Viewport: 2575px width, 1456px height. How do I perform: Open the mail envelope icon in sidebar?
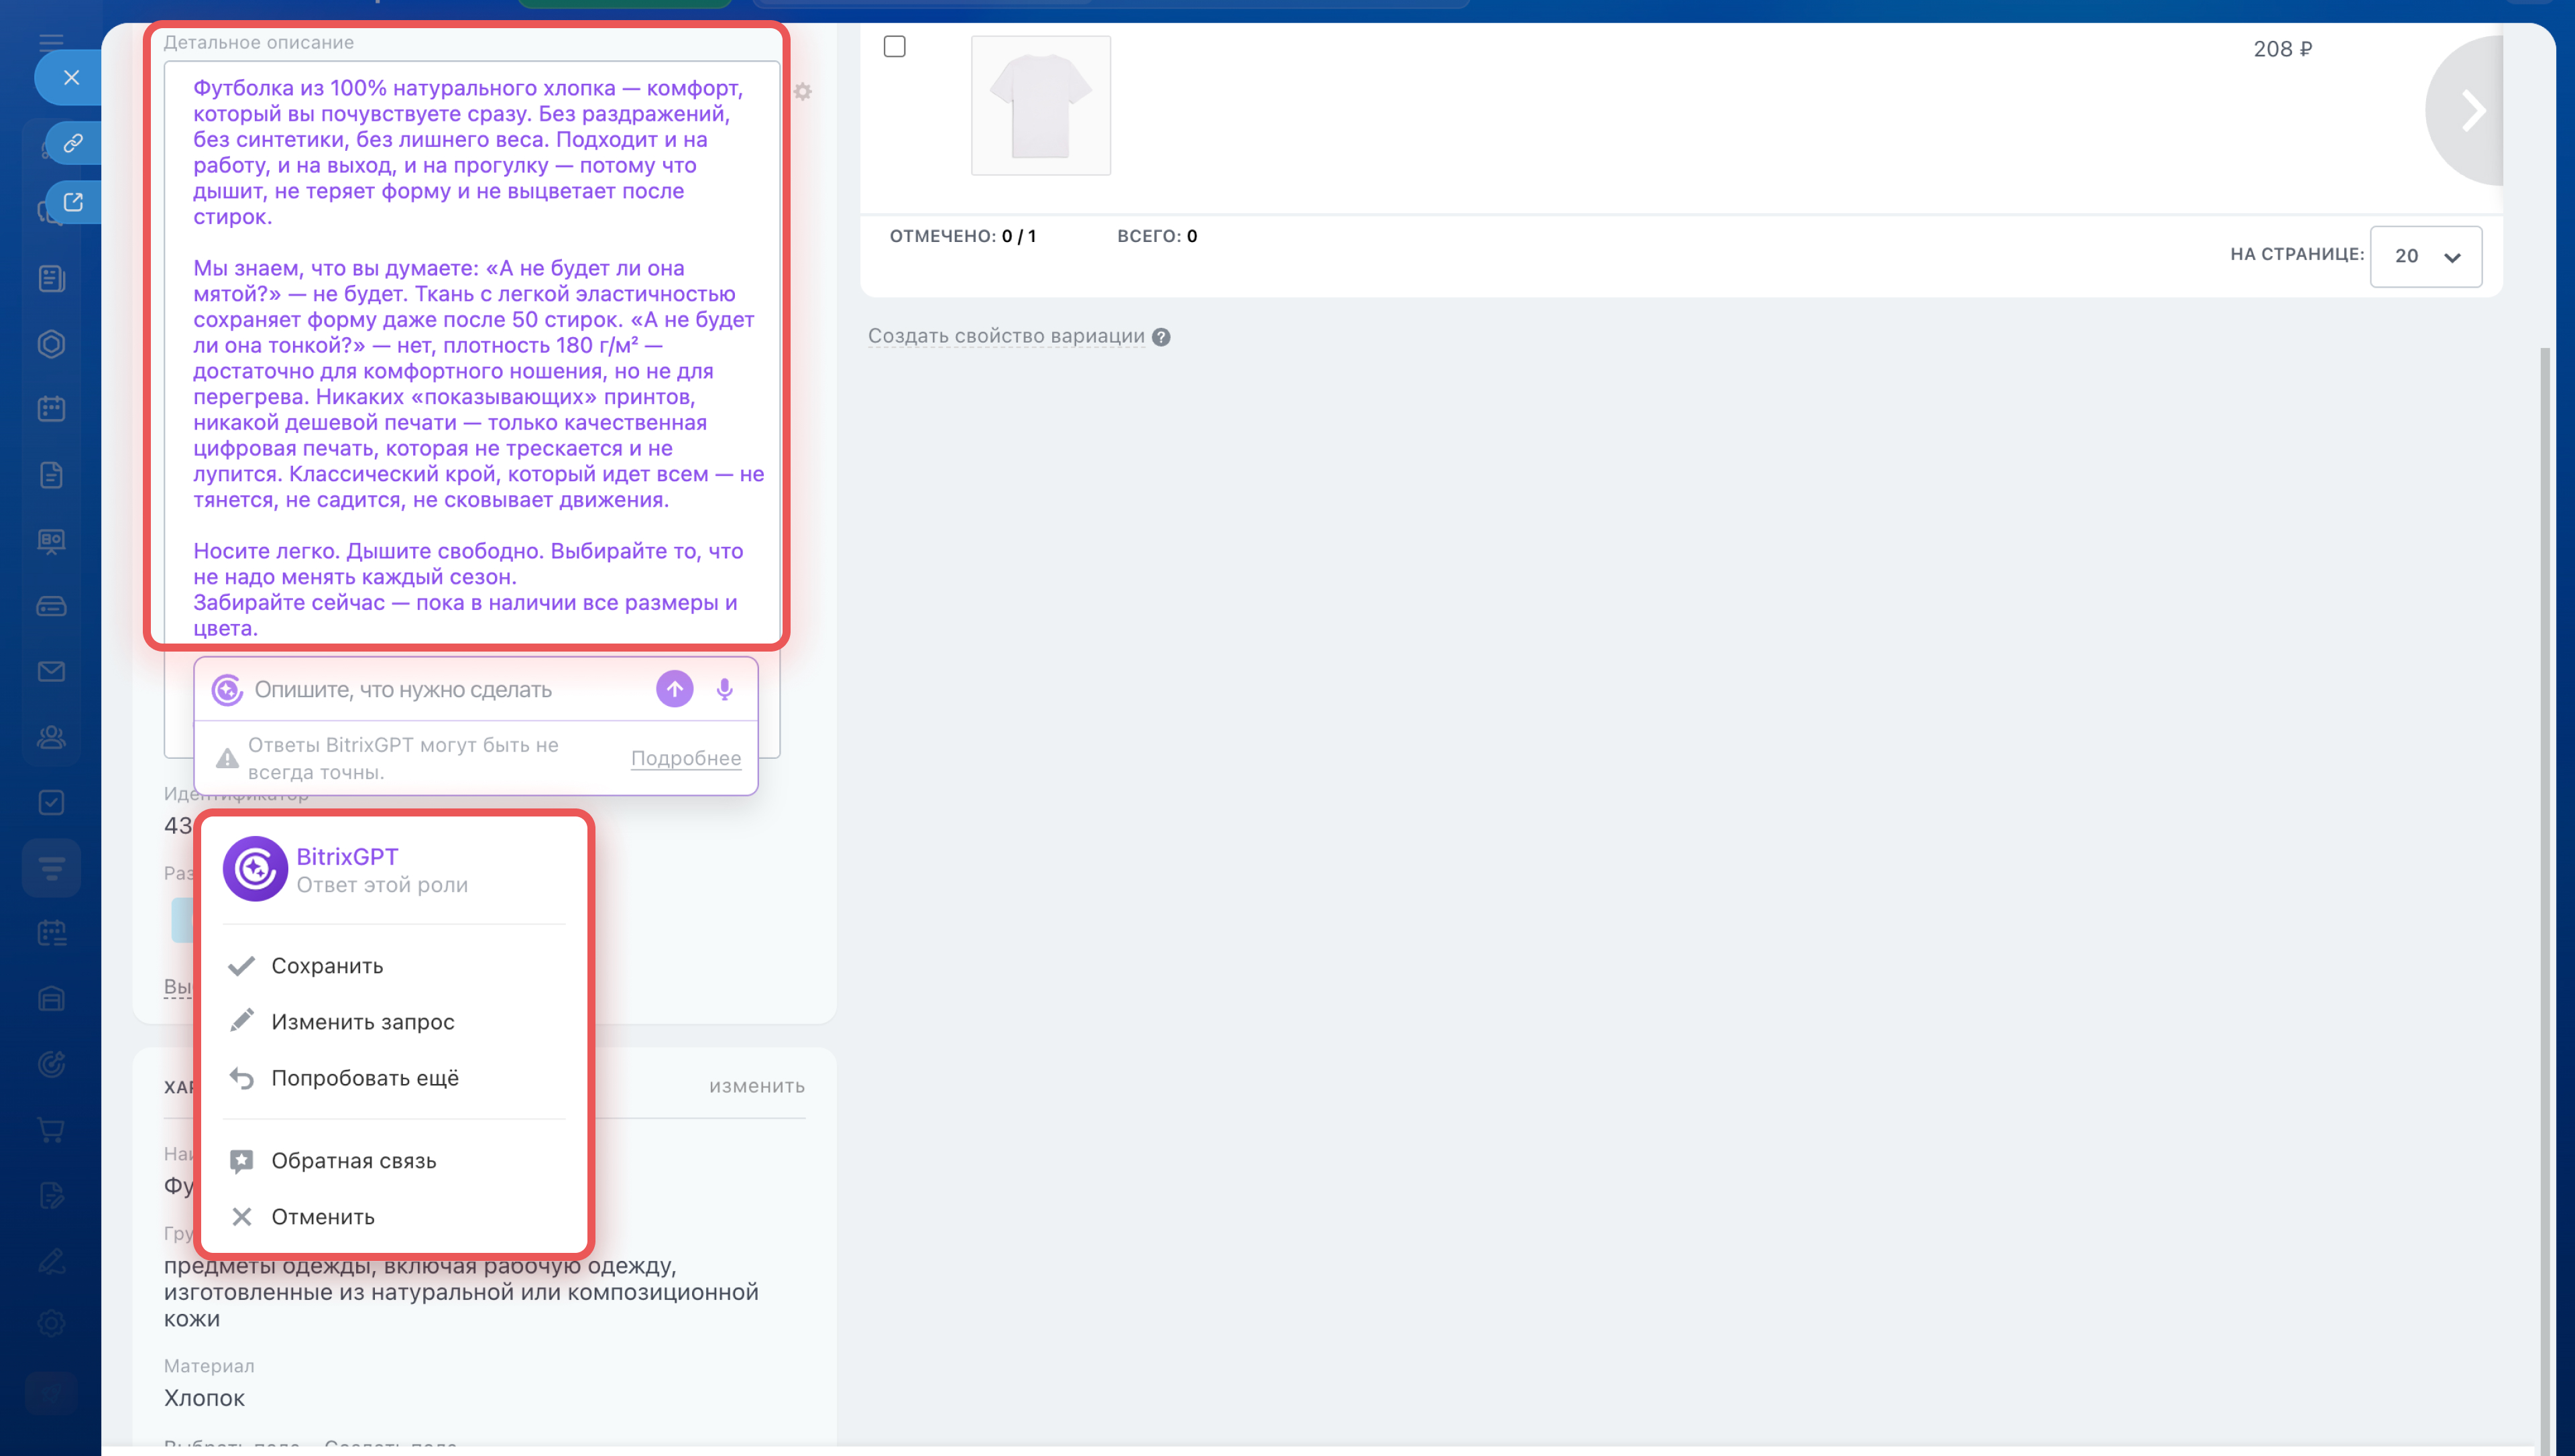click(51, 671)
